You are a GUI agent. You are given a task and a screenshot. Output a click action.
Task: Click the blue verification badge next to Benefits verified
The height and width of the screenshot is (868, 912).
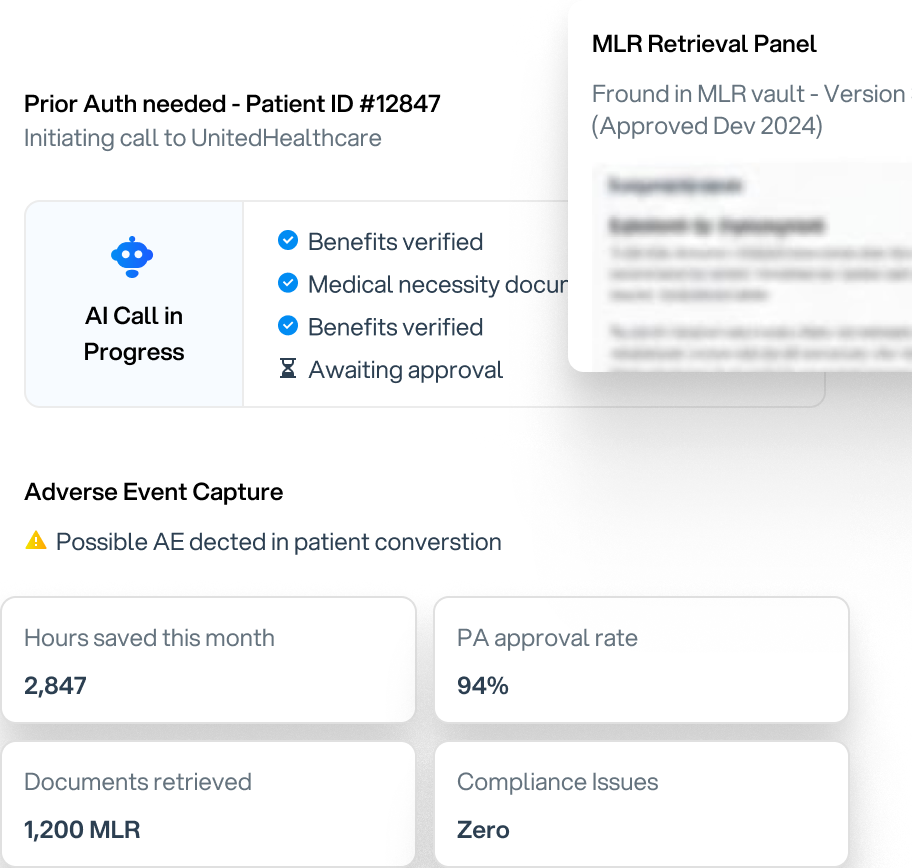coord(288,240)
